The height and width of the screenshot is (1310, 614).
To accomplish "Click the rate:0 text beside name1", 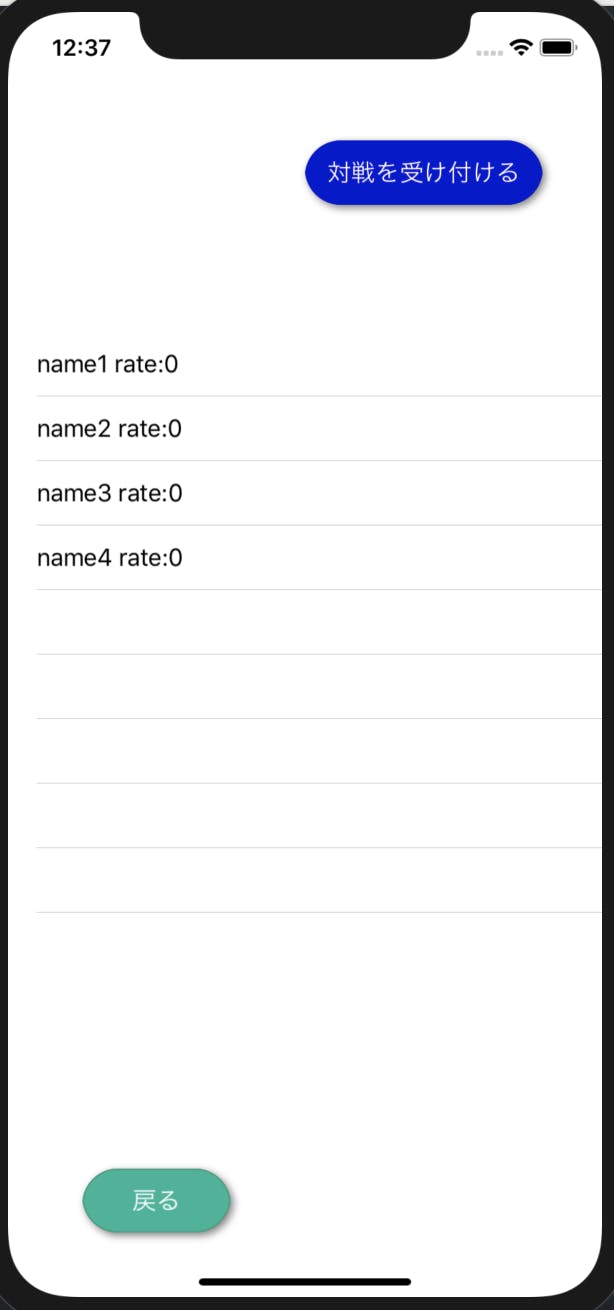I will (x=146, y=364).
